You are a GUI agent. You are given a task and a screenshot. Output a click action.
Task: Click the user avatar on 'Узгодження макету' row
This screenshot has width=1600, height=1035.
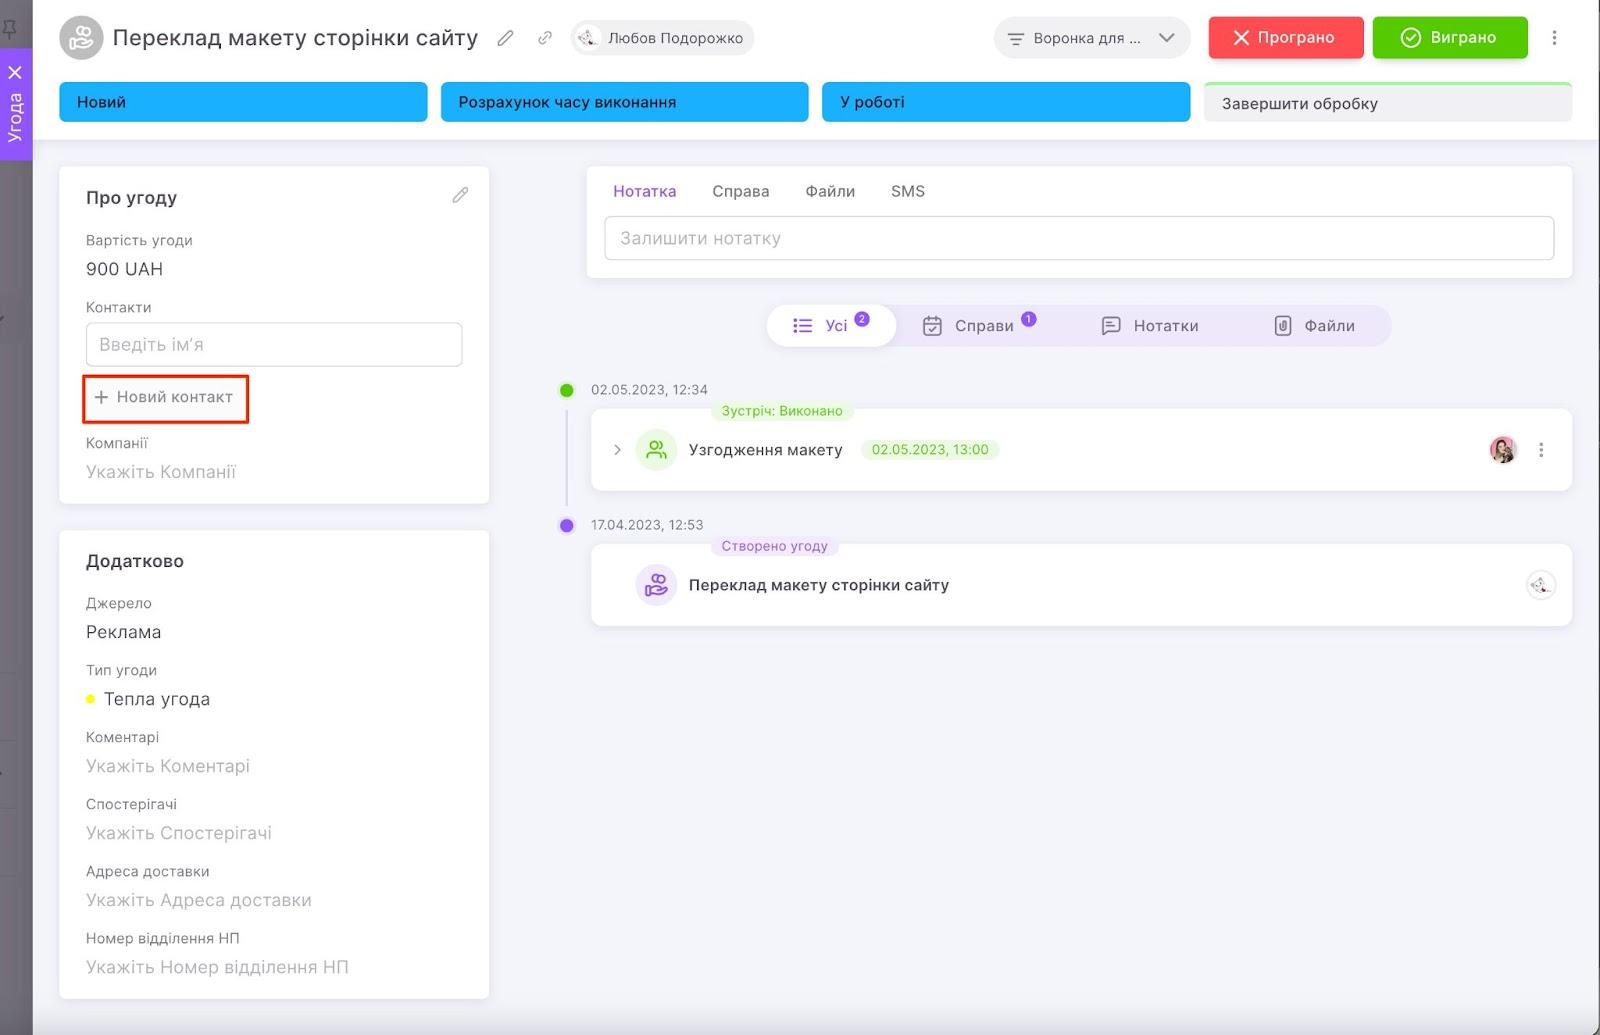click(1502, 450)
